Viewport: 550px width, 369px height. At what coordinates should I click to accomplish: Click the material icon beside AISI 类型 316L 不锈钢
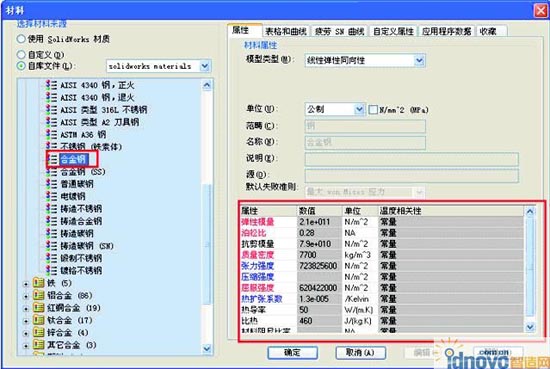51,110
